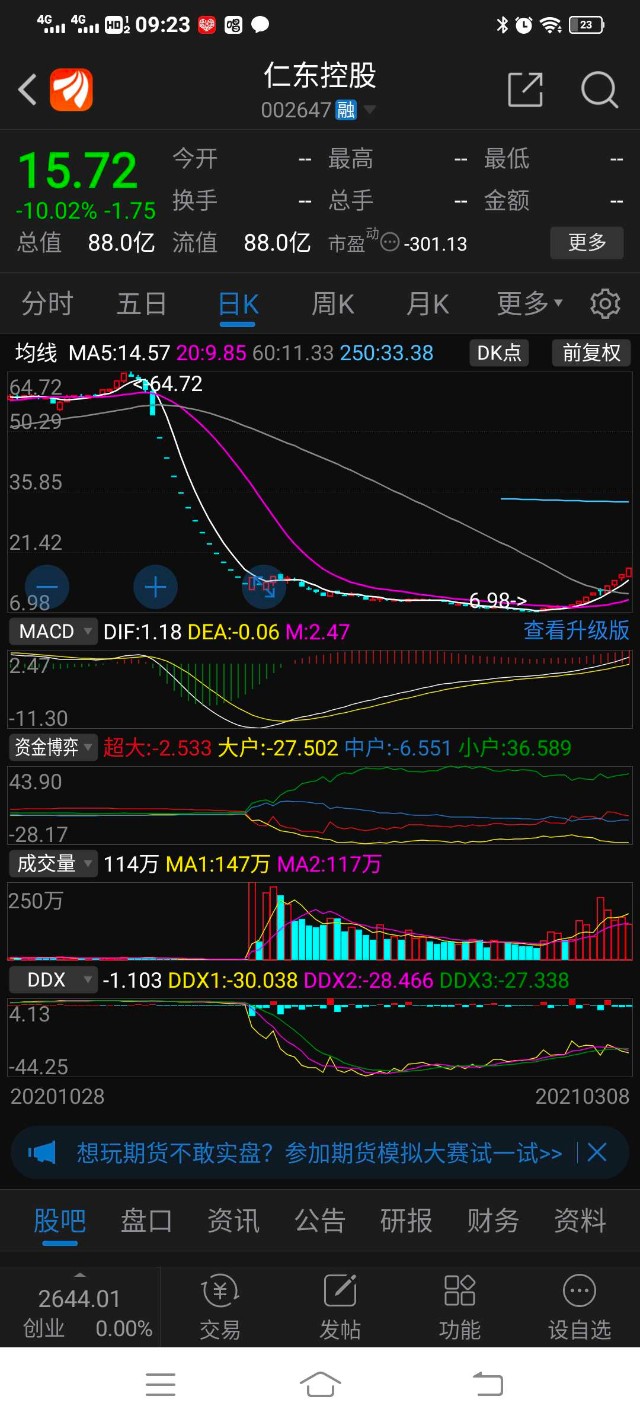Toggle 前复权 price adjustment
This screenshot has height=1422, width=640.
coord(591,353)
